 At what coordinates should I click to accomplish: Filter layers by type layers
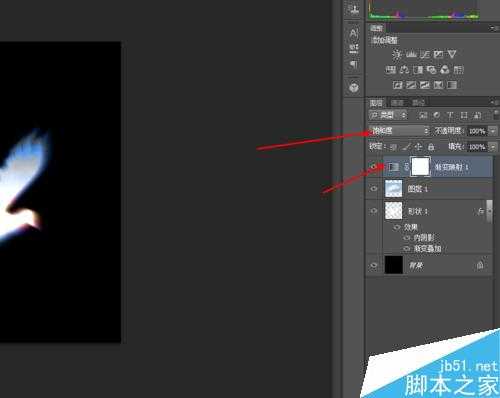coord(450,115)
